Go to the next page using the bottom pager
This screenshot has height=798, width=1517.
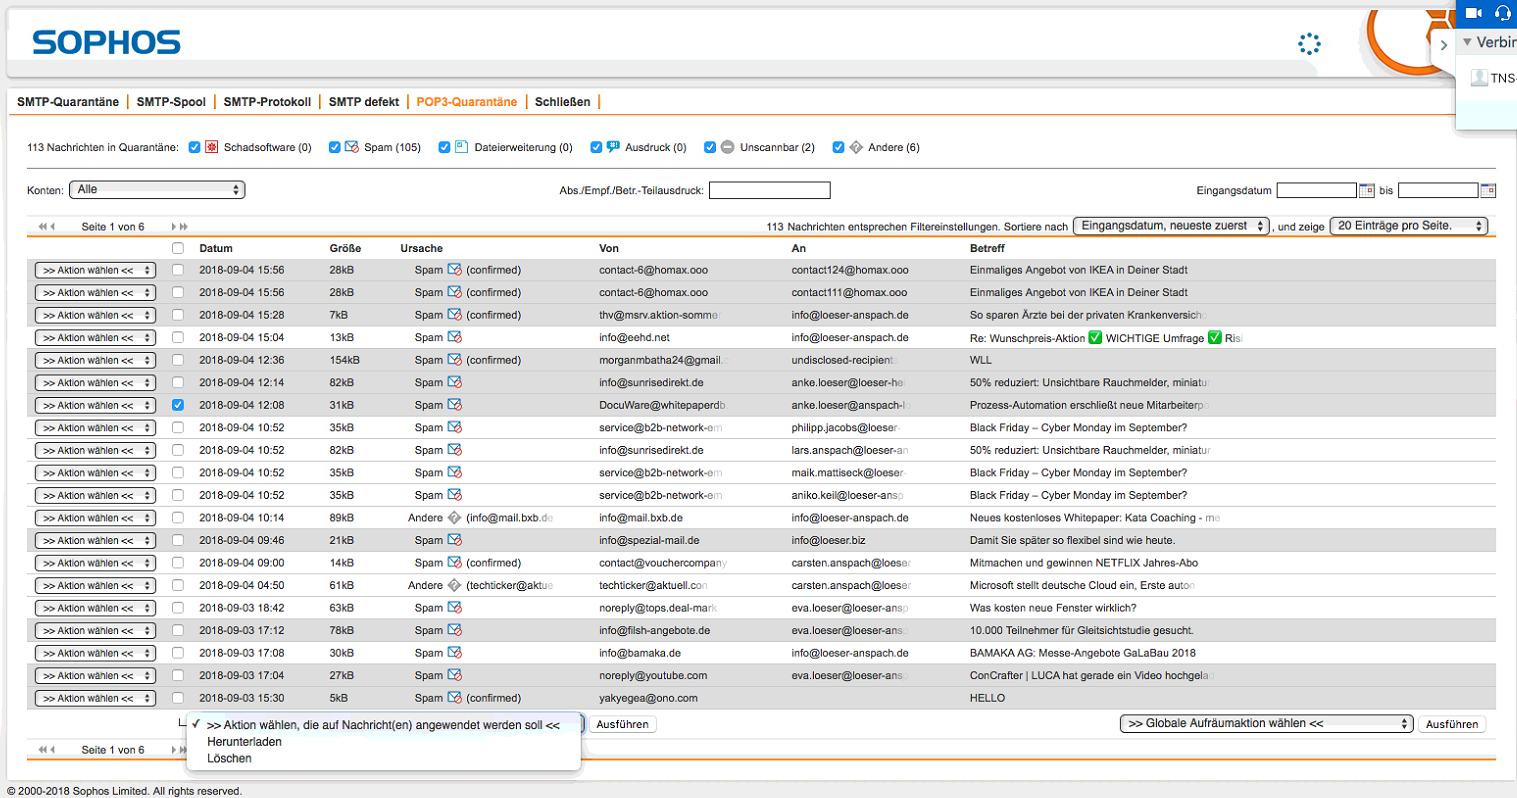[x=174, y=750]
